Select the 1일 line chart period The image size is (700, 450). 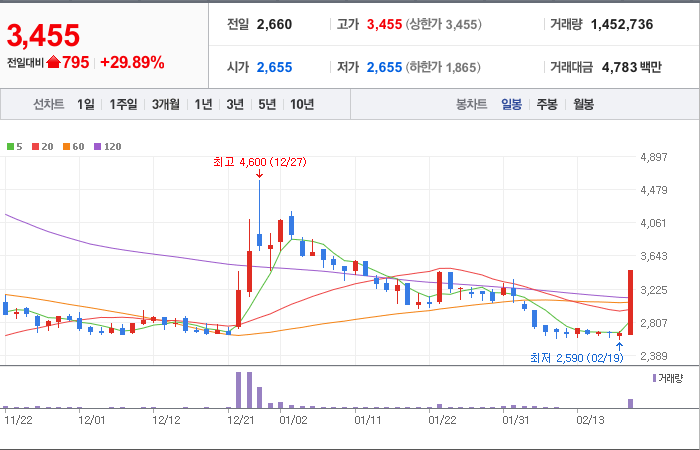pos(86,104)
